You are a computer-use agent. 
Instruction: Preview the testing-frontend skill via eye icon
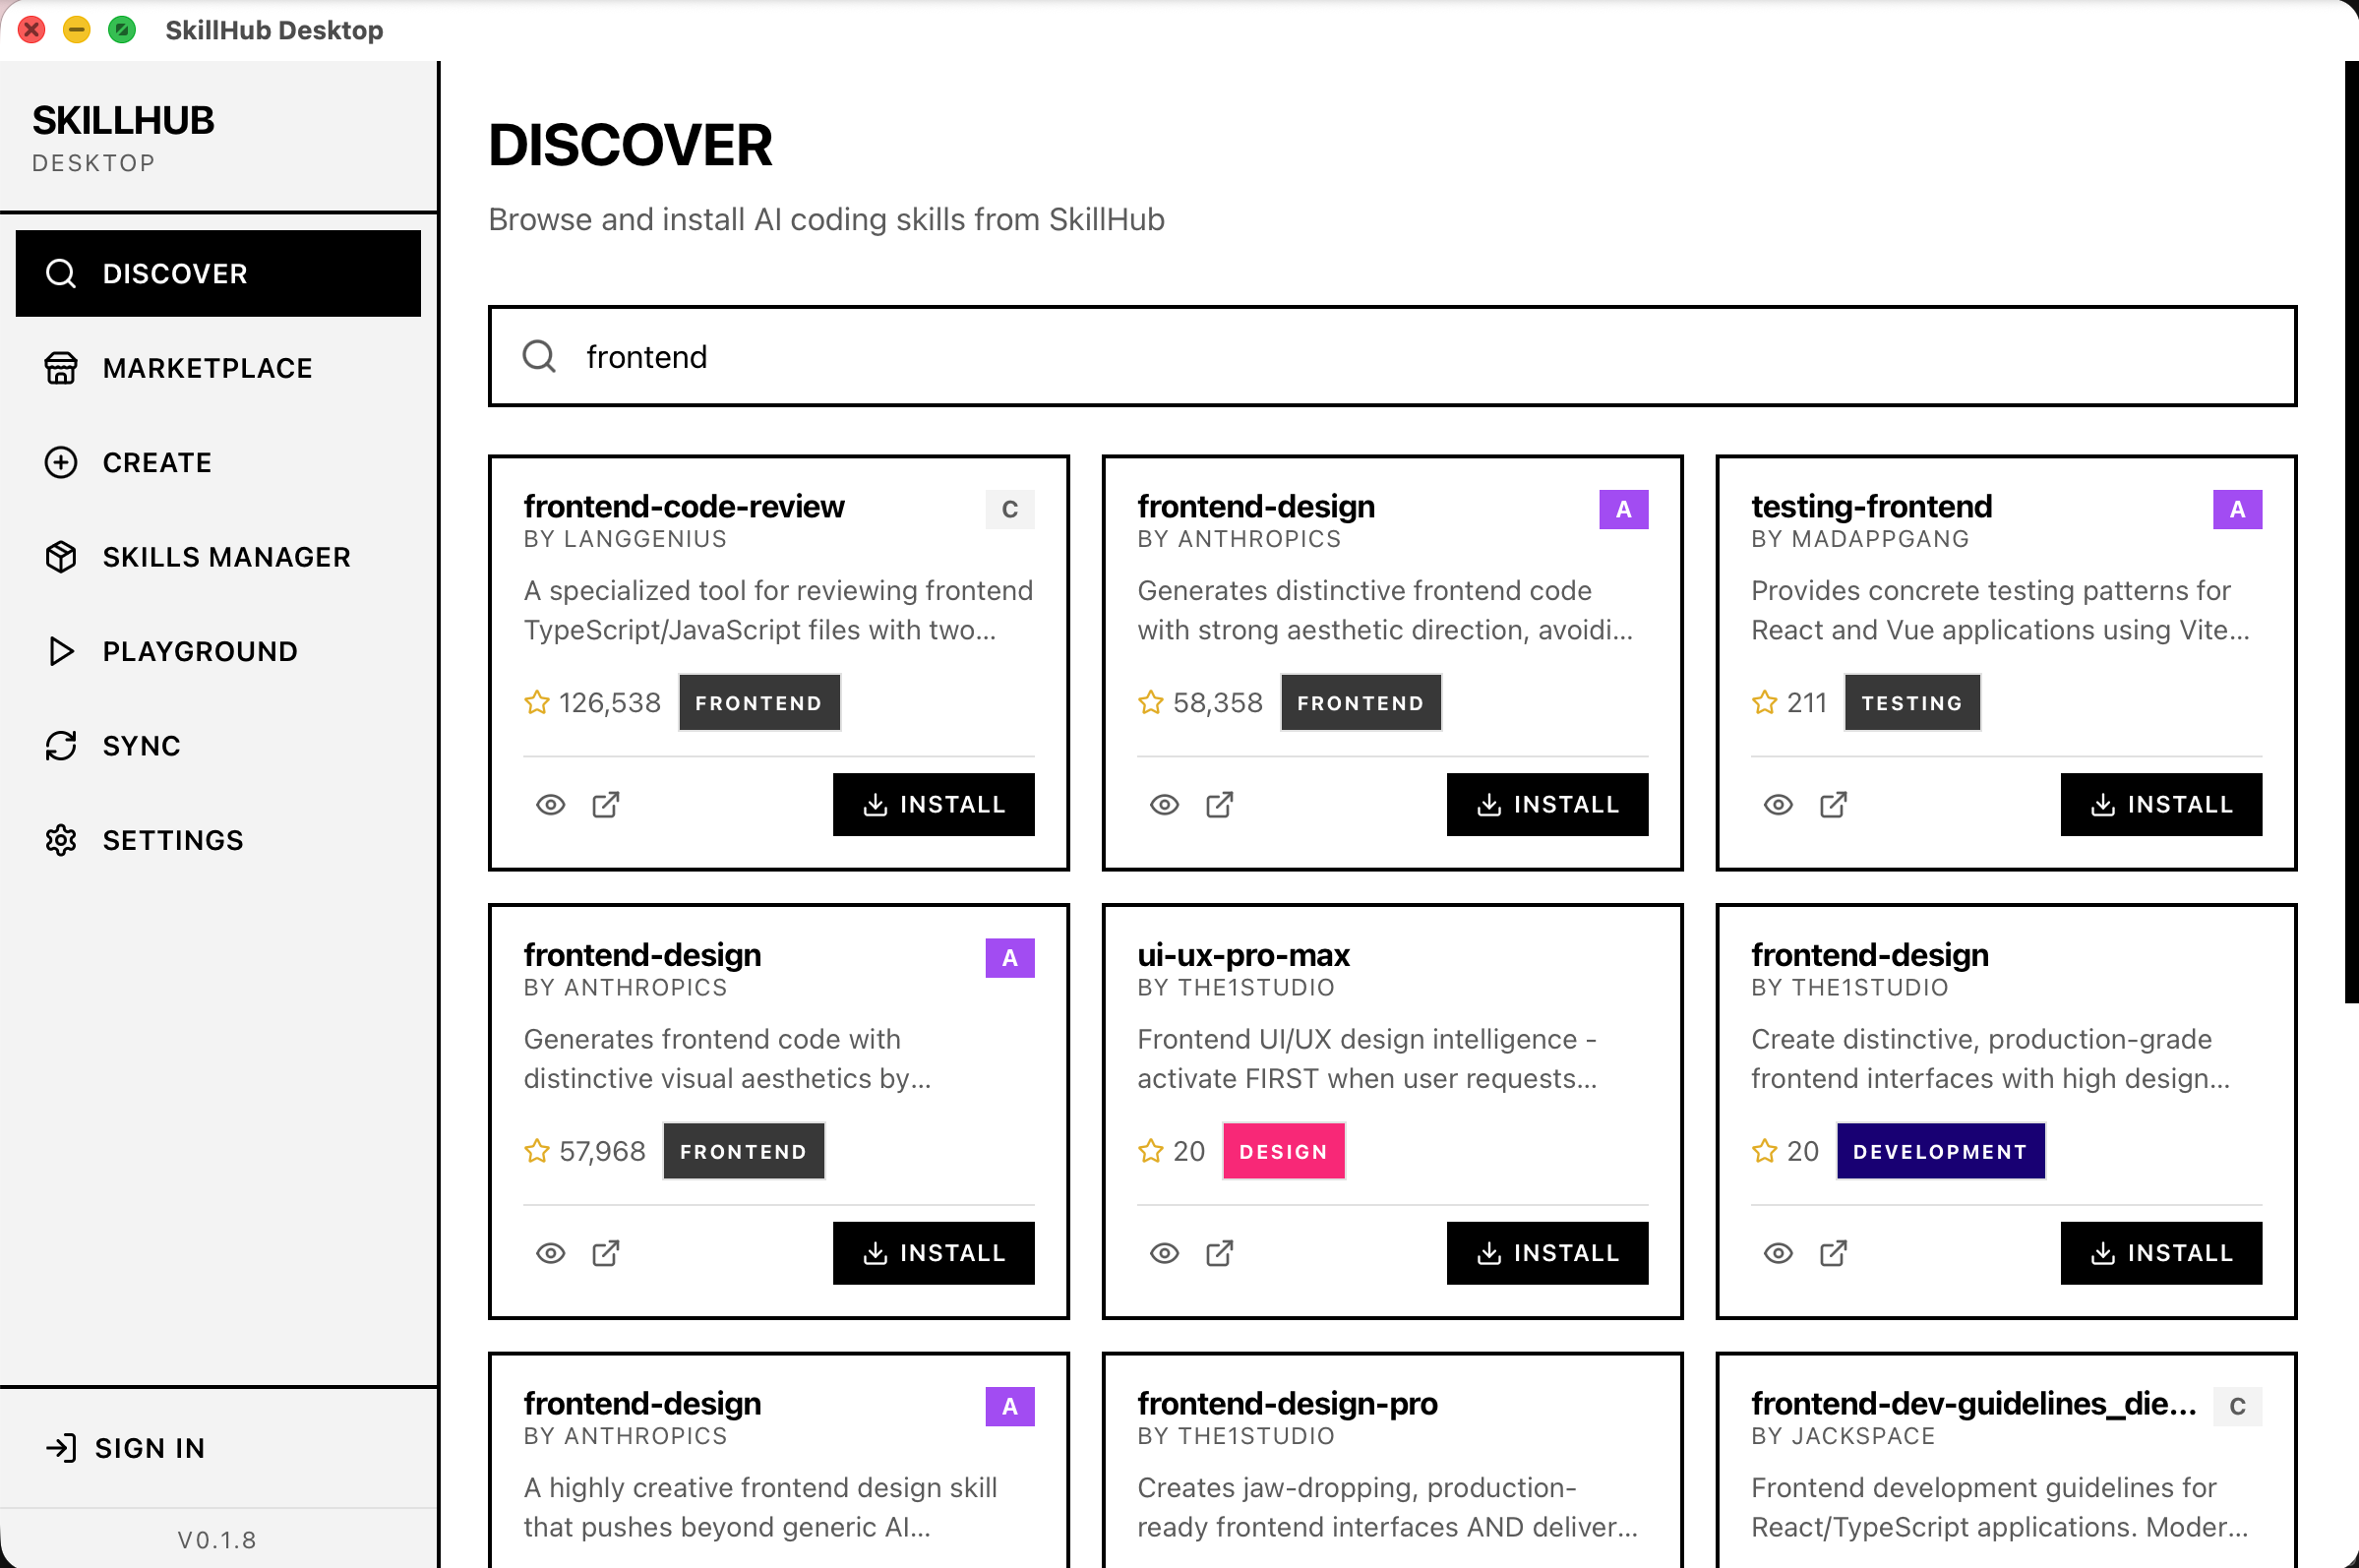1777,805
